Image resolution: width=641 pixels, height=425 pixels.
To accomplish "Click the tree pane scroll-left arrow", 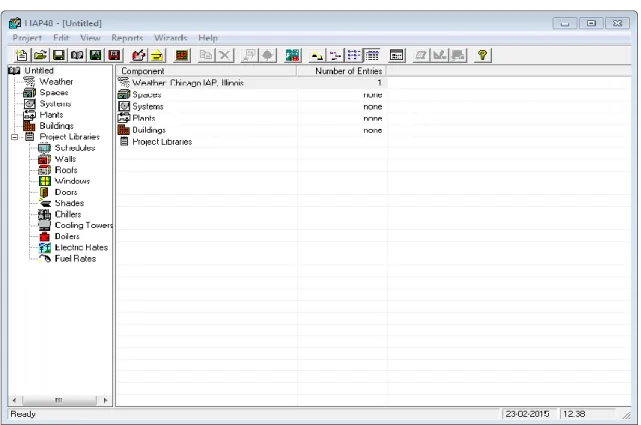I will (15, 400).
